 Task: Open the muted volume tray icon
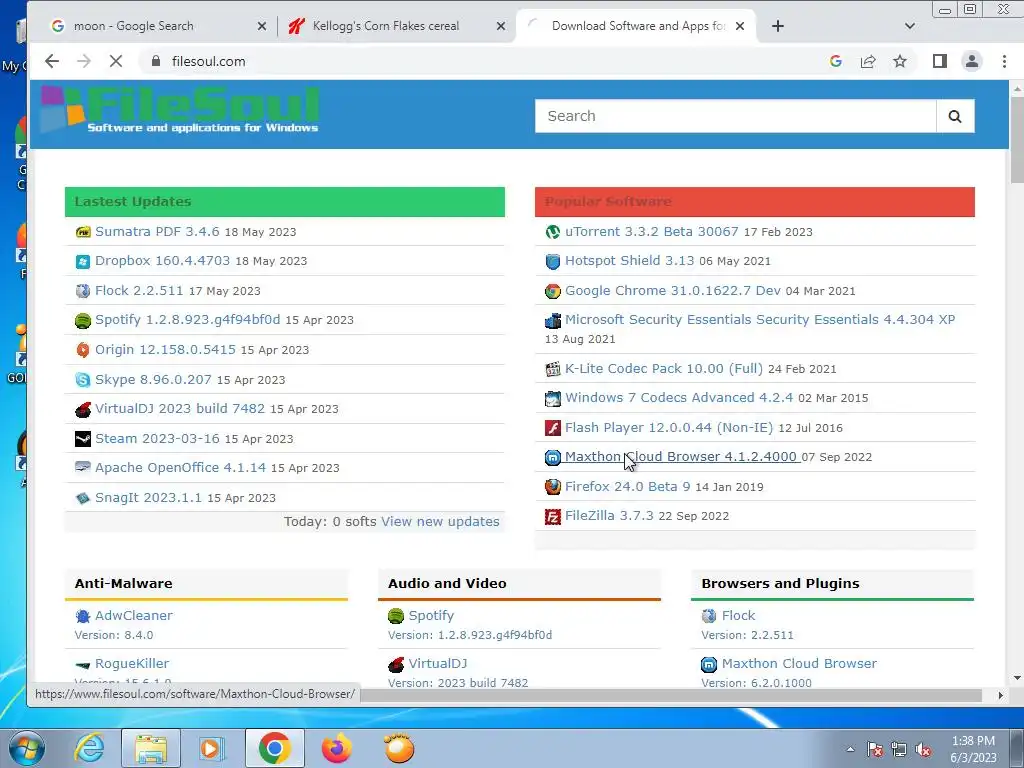pyautogui.click(x=923, y=750)
